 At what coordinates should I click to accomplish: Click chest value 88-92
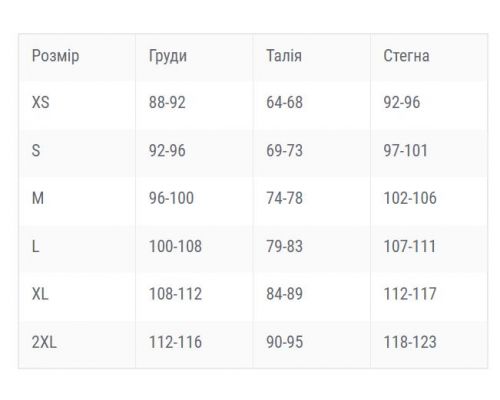(167, 102)
